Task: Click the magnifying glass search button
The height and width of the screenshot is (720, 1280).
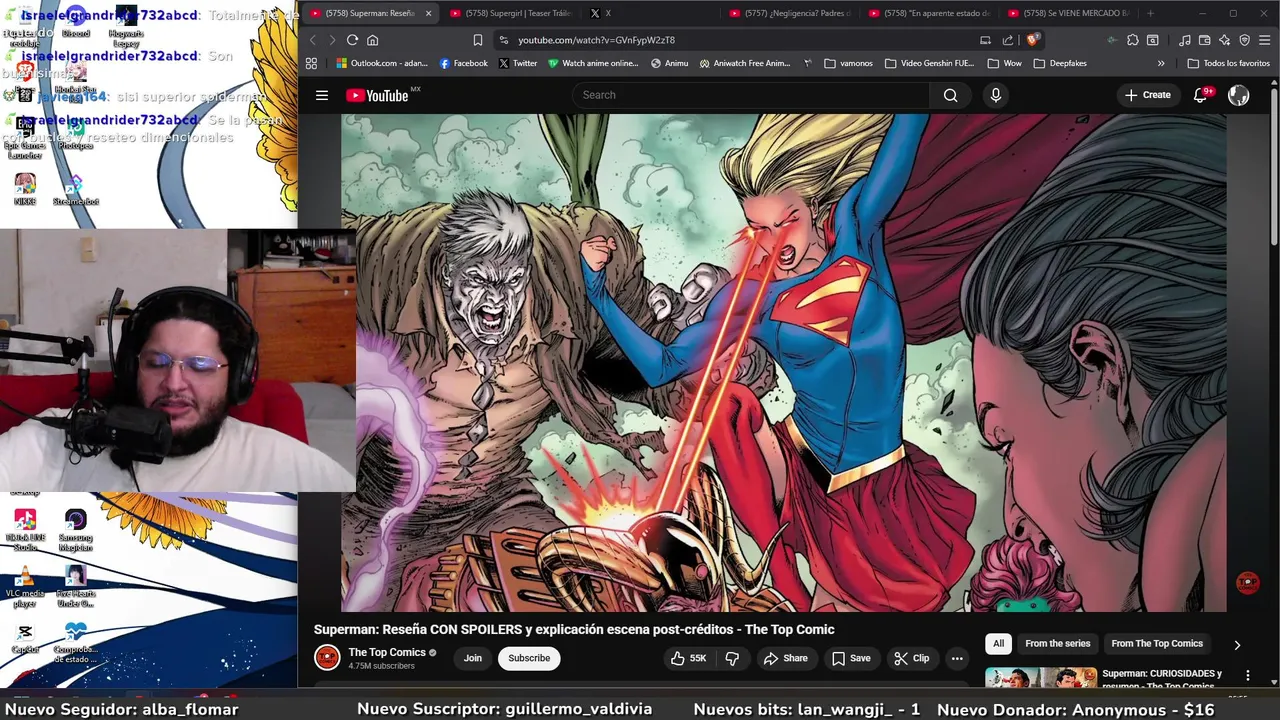Action: pyautogui.click(x=950, y=95)
